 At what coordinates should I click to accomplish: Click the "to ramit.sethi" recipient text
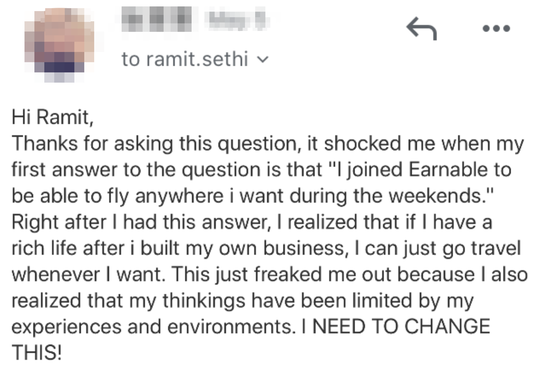pos(185,59)
